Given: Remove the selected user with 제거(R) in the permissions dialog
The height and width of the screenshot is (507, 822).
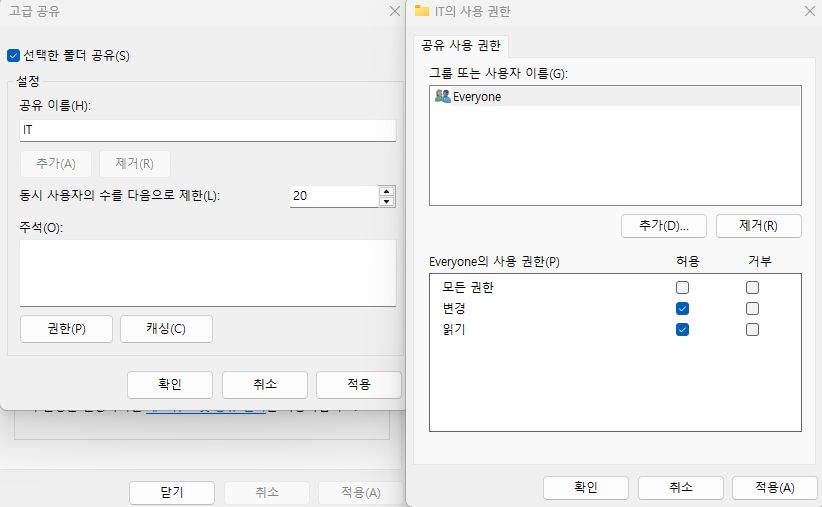Looking at the screenshot, I should (x=759, y=225).
